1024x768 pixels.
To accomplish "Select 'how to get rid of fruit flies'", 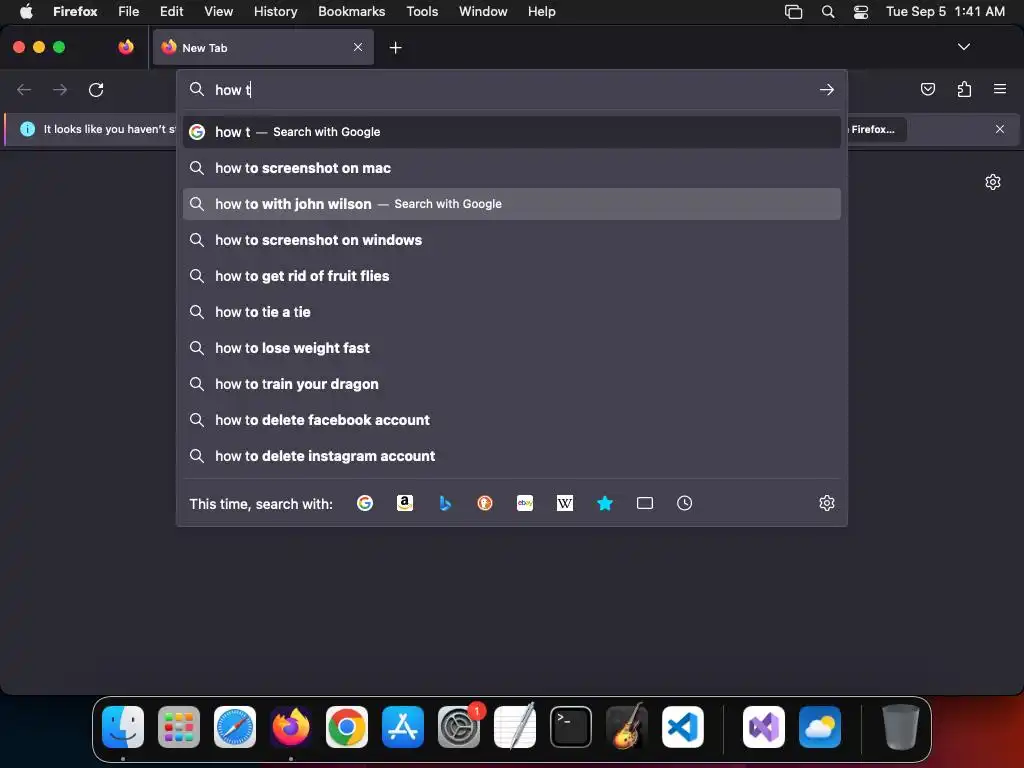I will [x=511, y=276].
